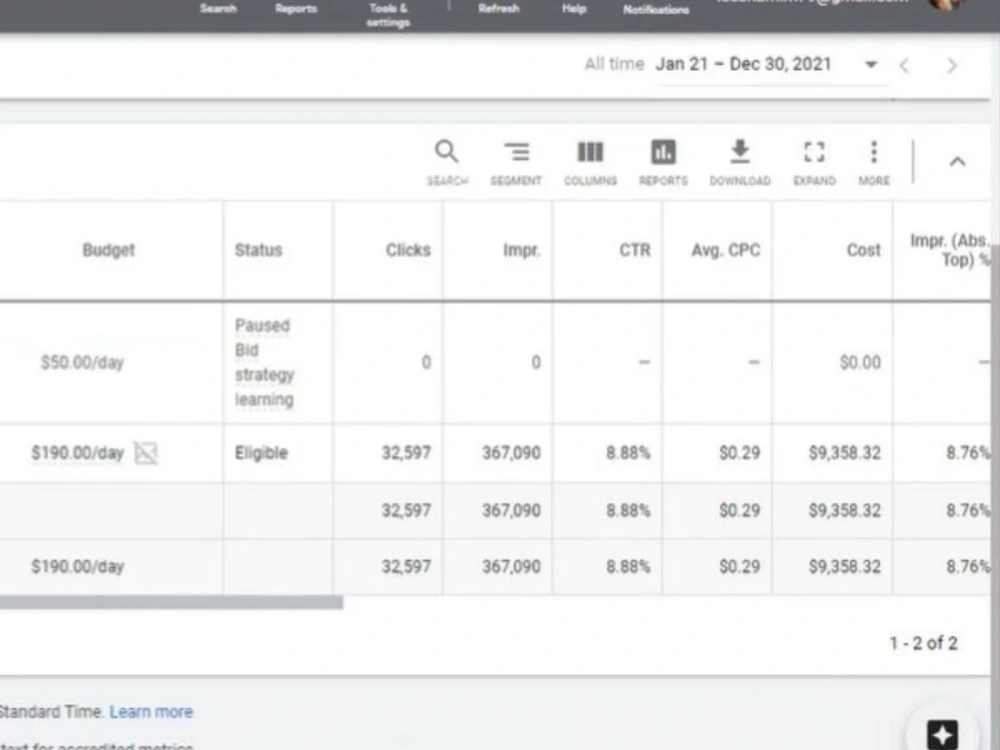This screenshot has height=750, width=1000.
Task: Click Refresh in the top bar
Action: 499,9
